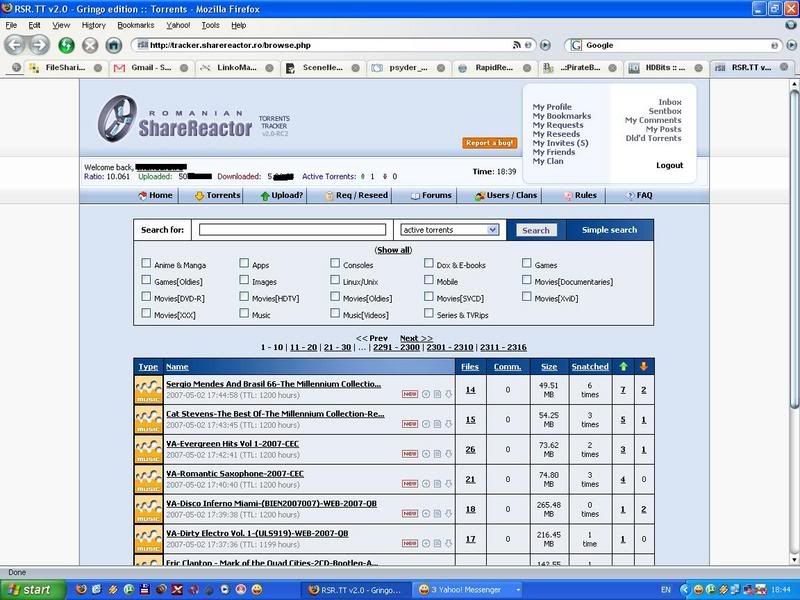800x600 pixels.
Task: Click the Stop loading X icon
Action: (x=90, y=45)
